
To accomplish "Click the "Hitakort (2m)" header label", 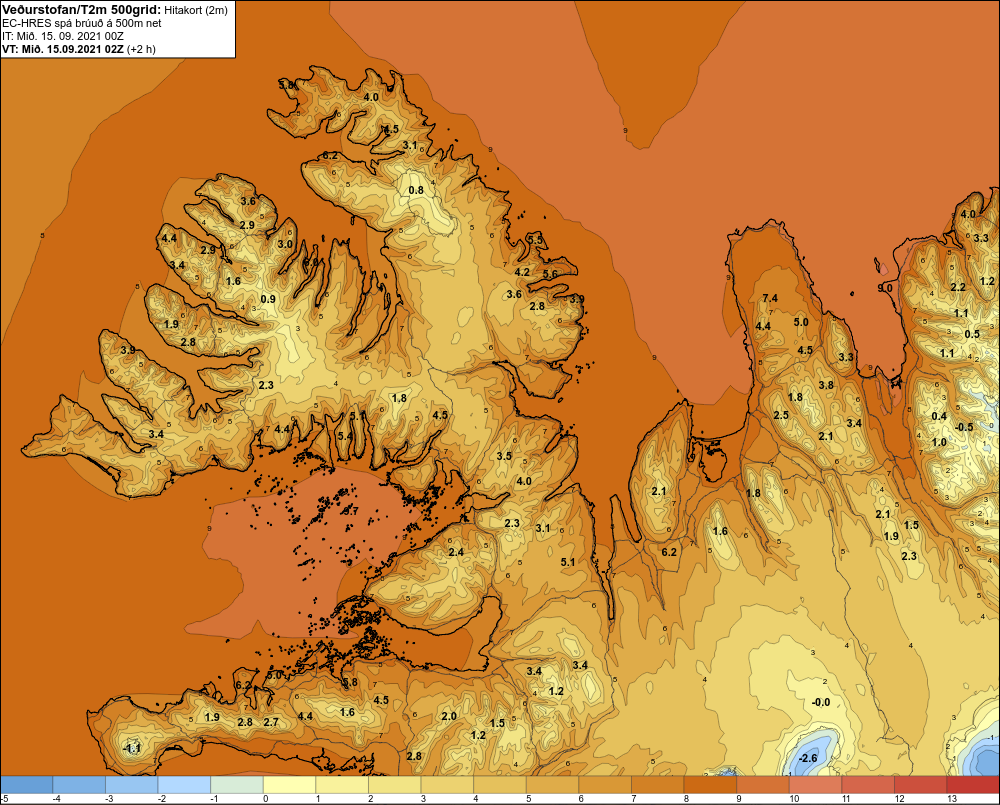I will 195,10.
